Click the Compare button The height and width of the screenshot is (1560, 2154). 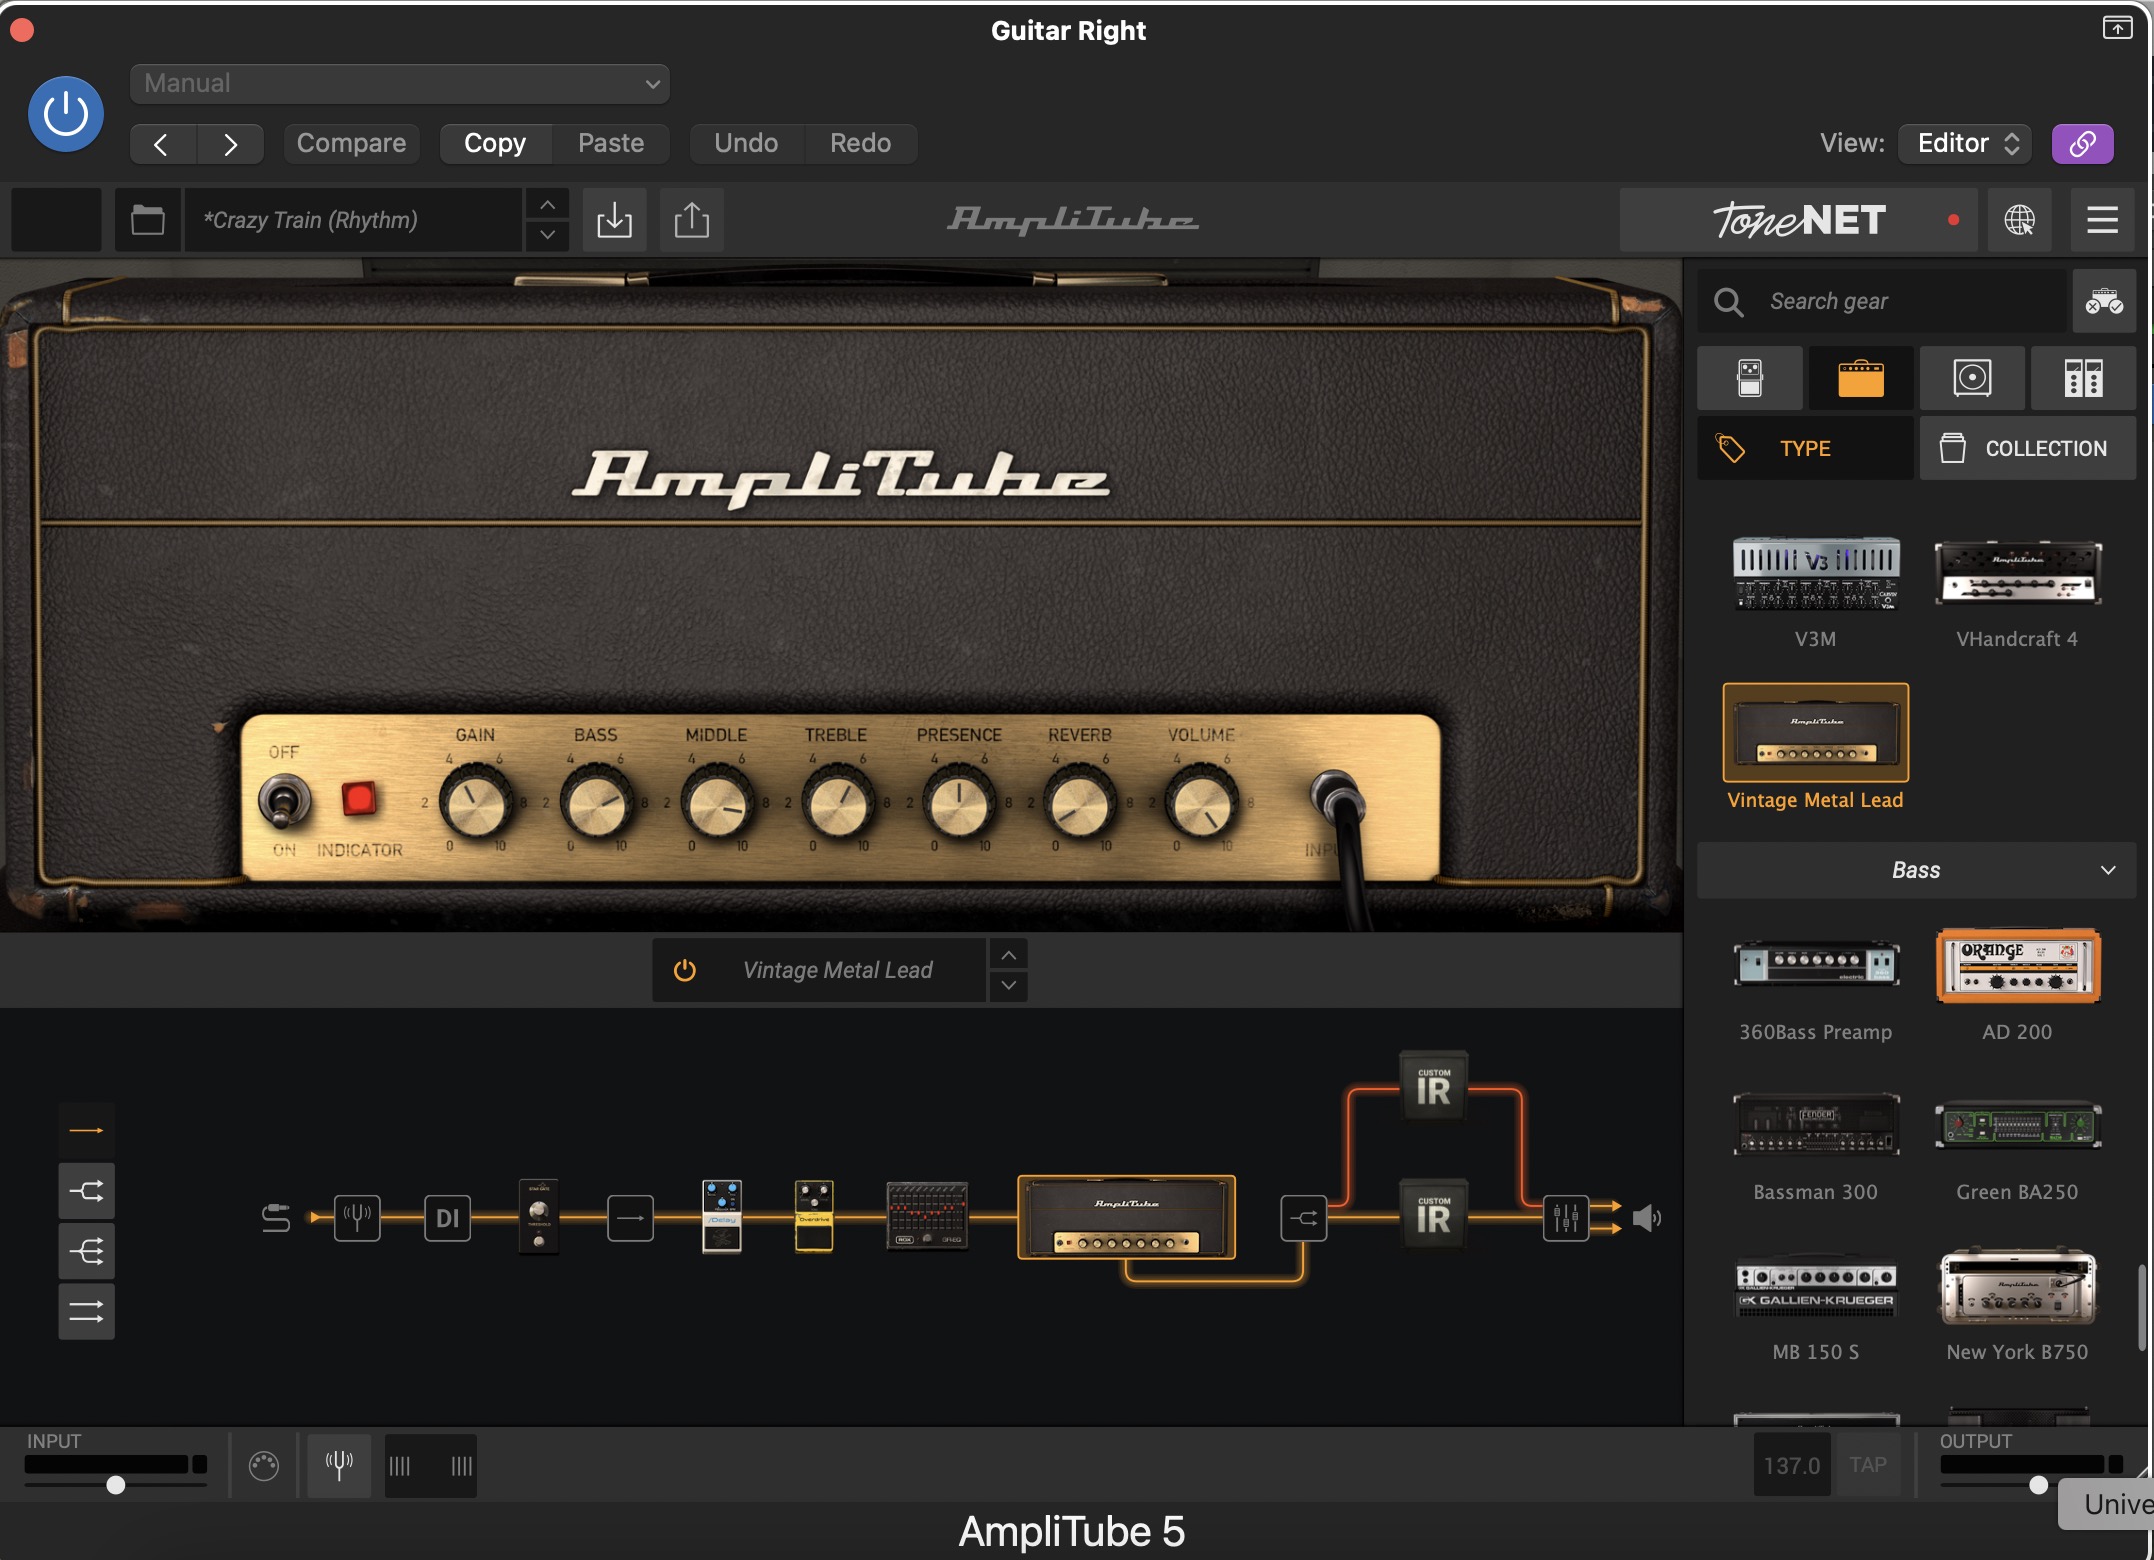tap(351, 143)
